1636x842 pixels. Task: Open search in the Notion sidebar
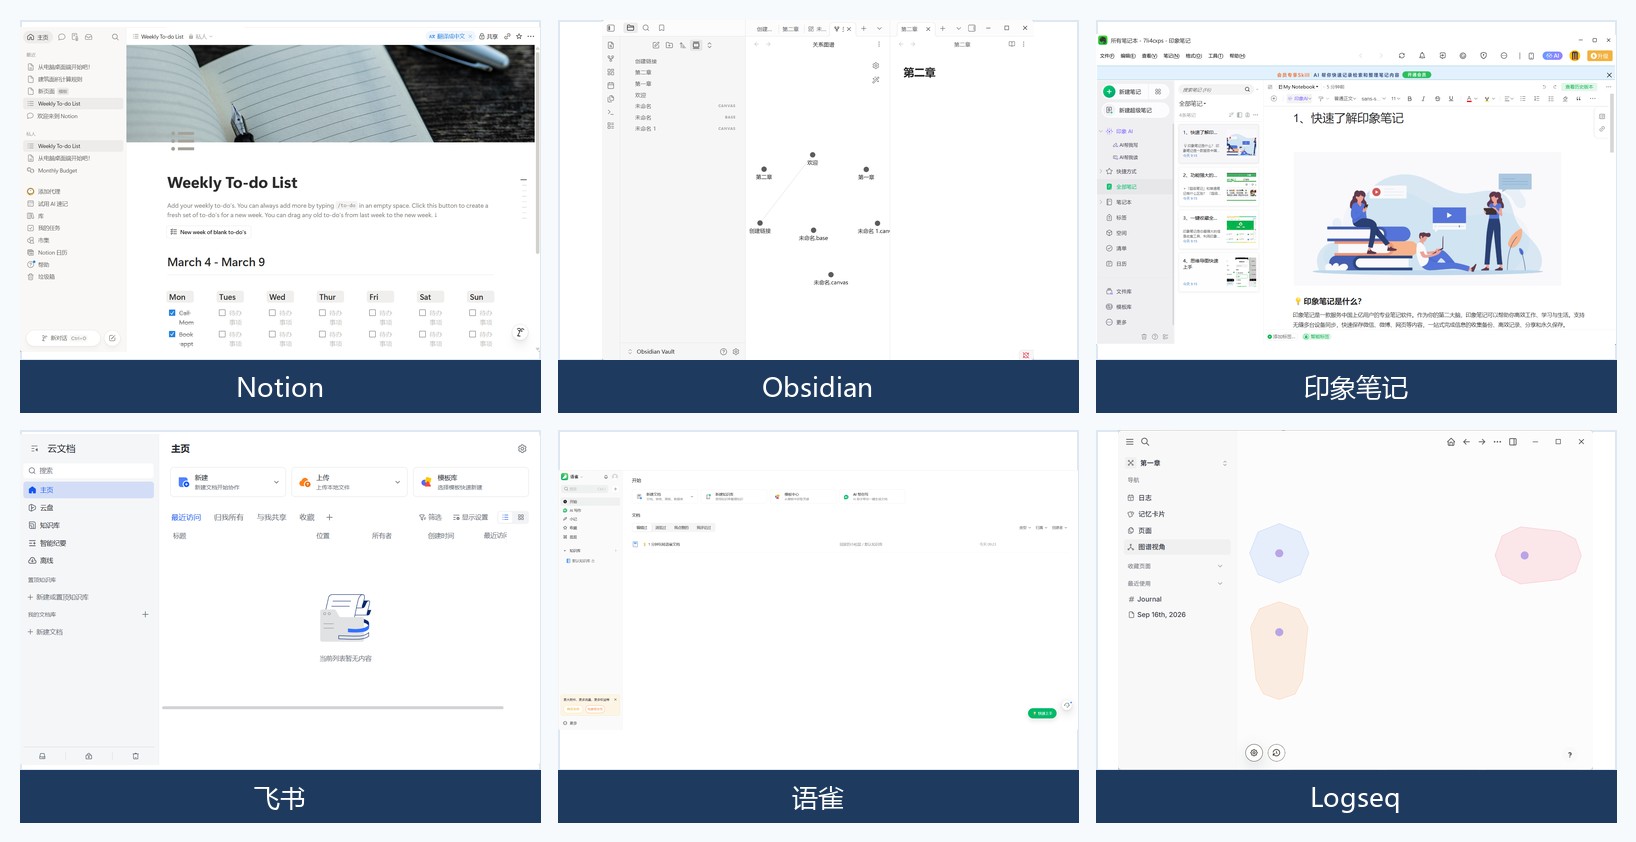pyautogui.click(x=115, y=37)
